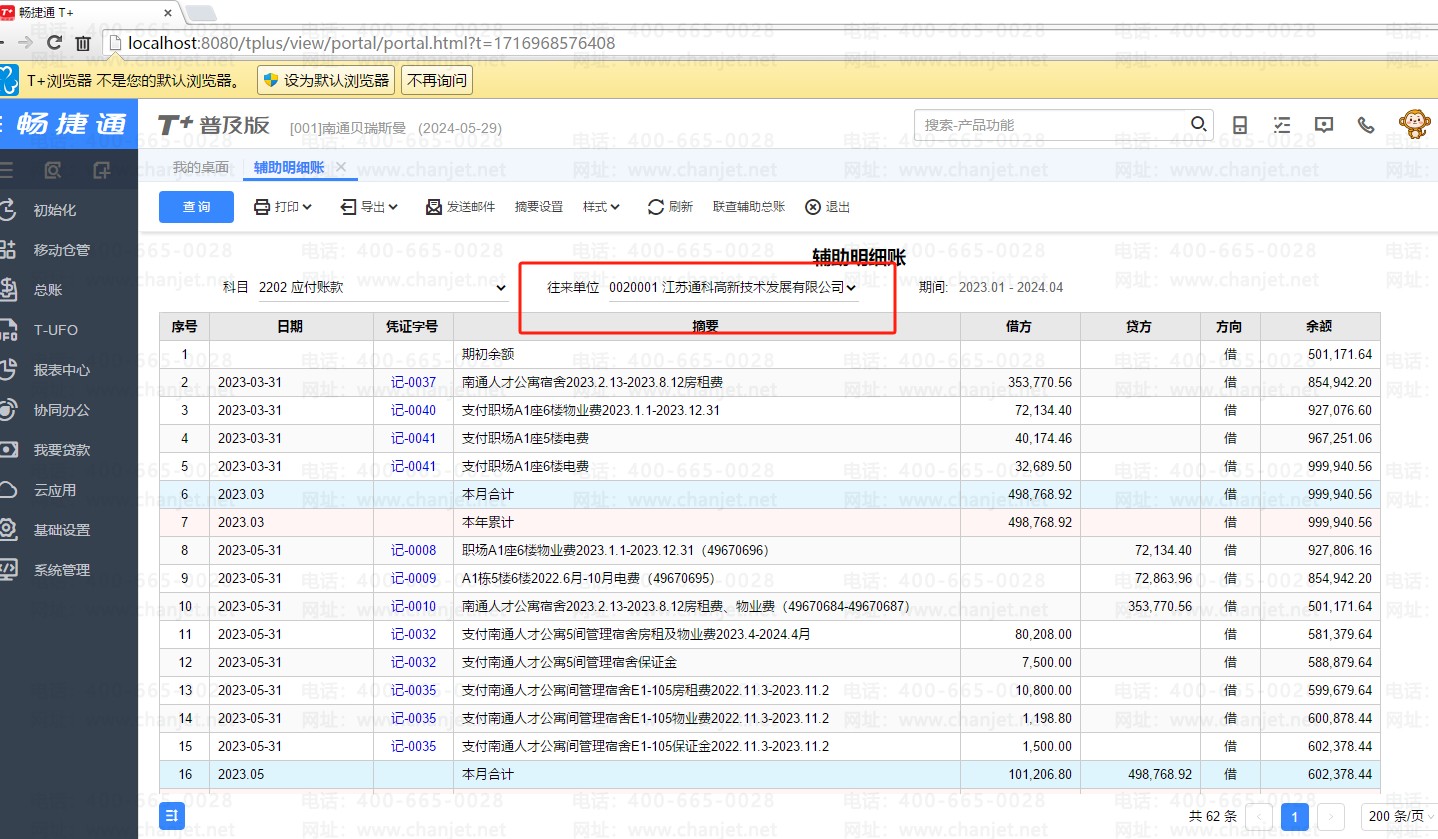Click the 系统管理 monitor icon

[8, 570]
